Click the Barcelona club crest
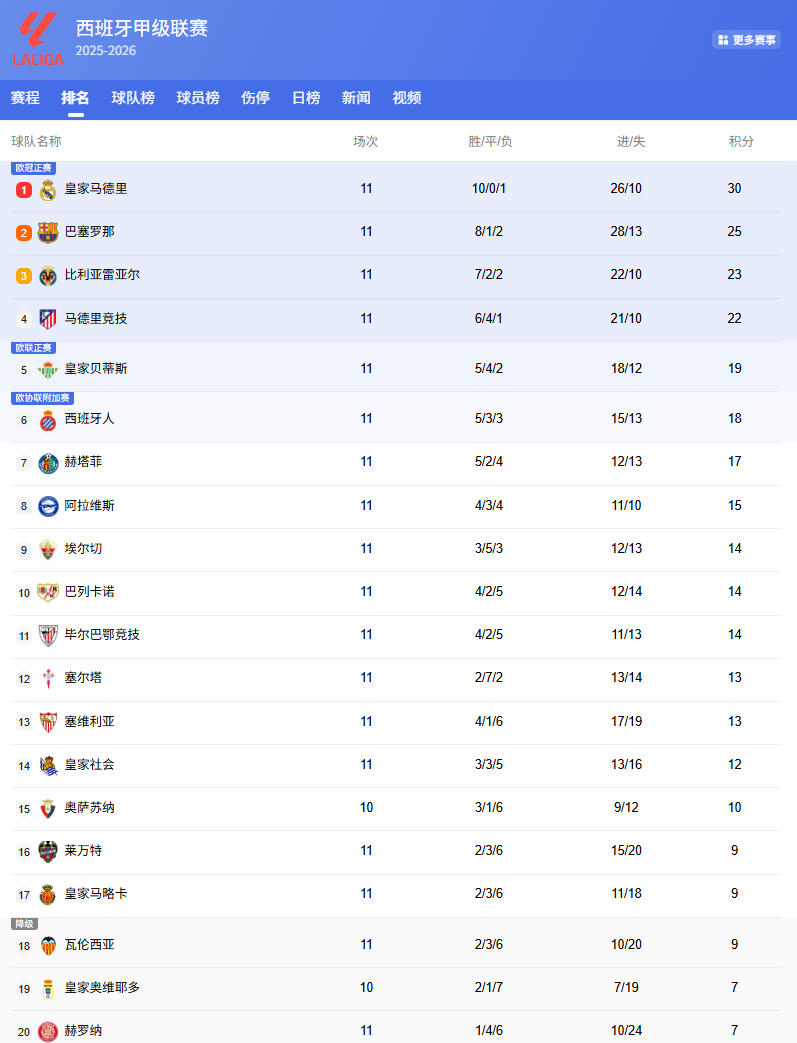The image size is (797, 1043). pos(48,232)
